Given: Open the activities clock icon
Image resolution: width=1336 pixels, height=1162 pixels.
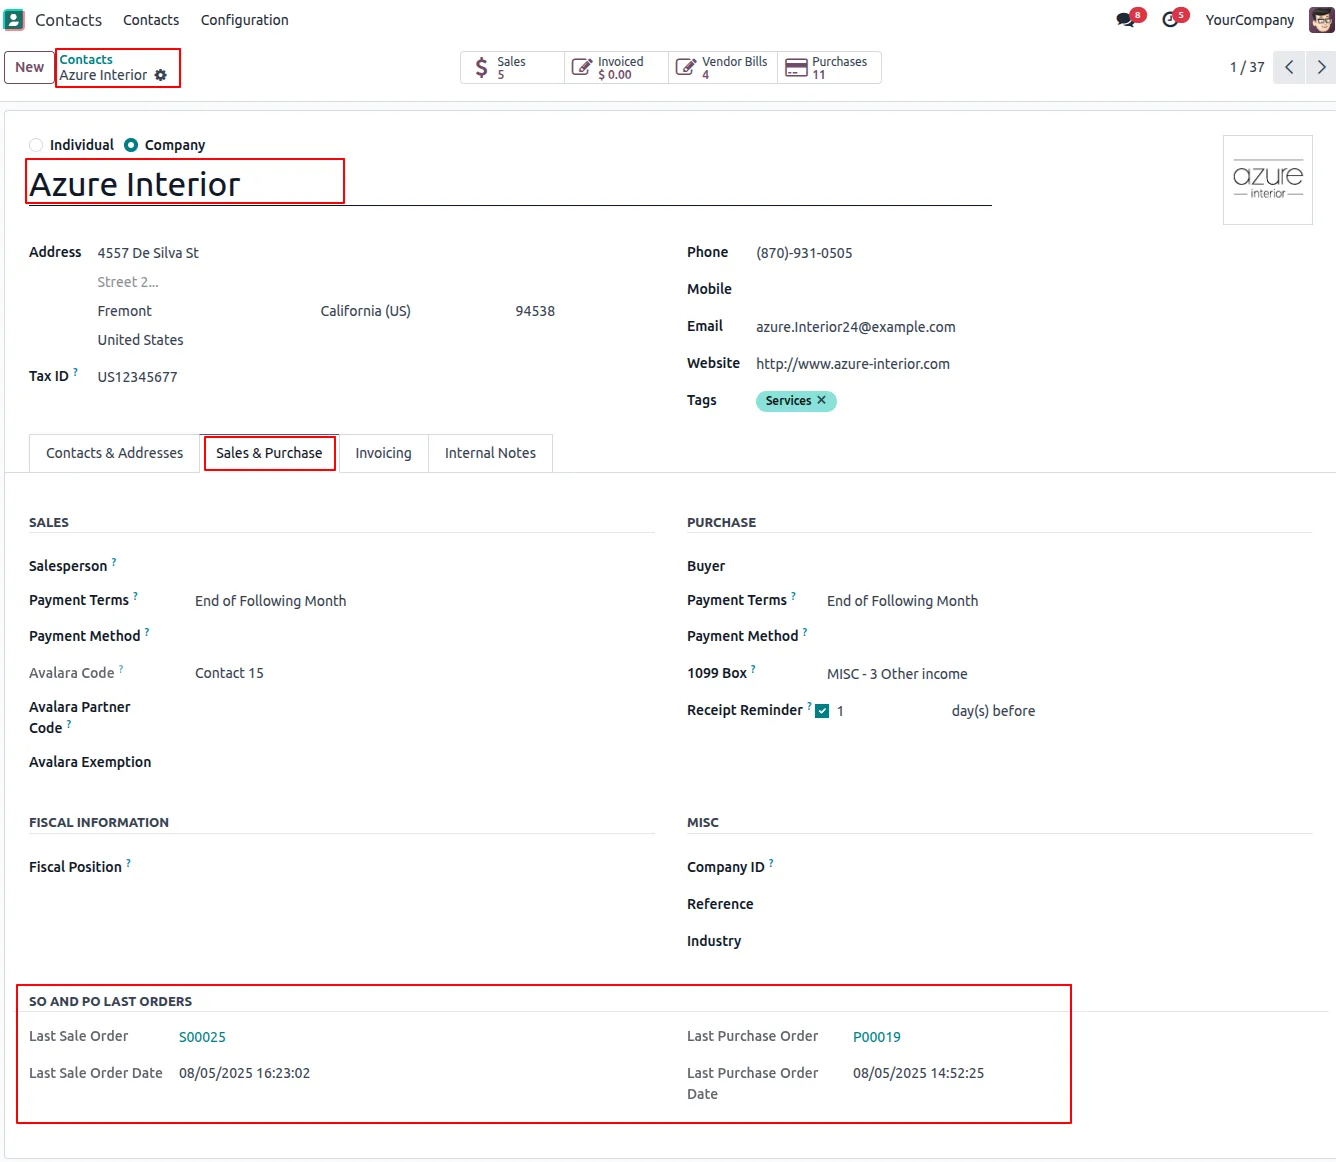Looking at the screenshot, I should coord(1170,20).
